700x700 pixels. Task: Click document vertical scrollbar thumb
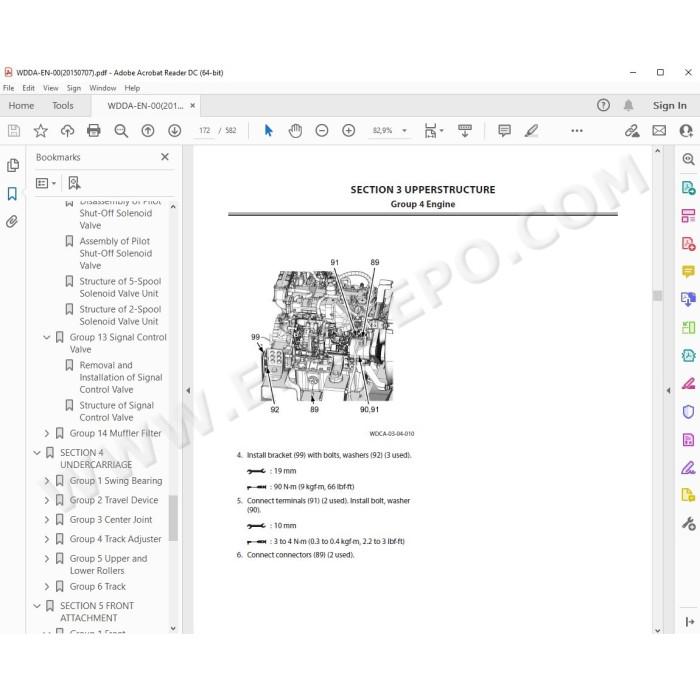pyautogui.click(x=657, y=296)
